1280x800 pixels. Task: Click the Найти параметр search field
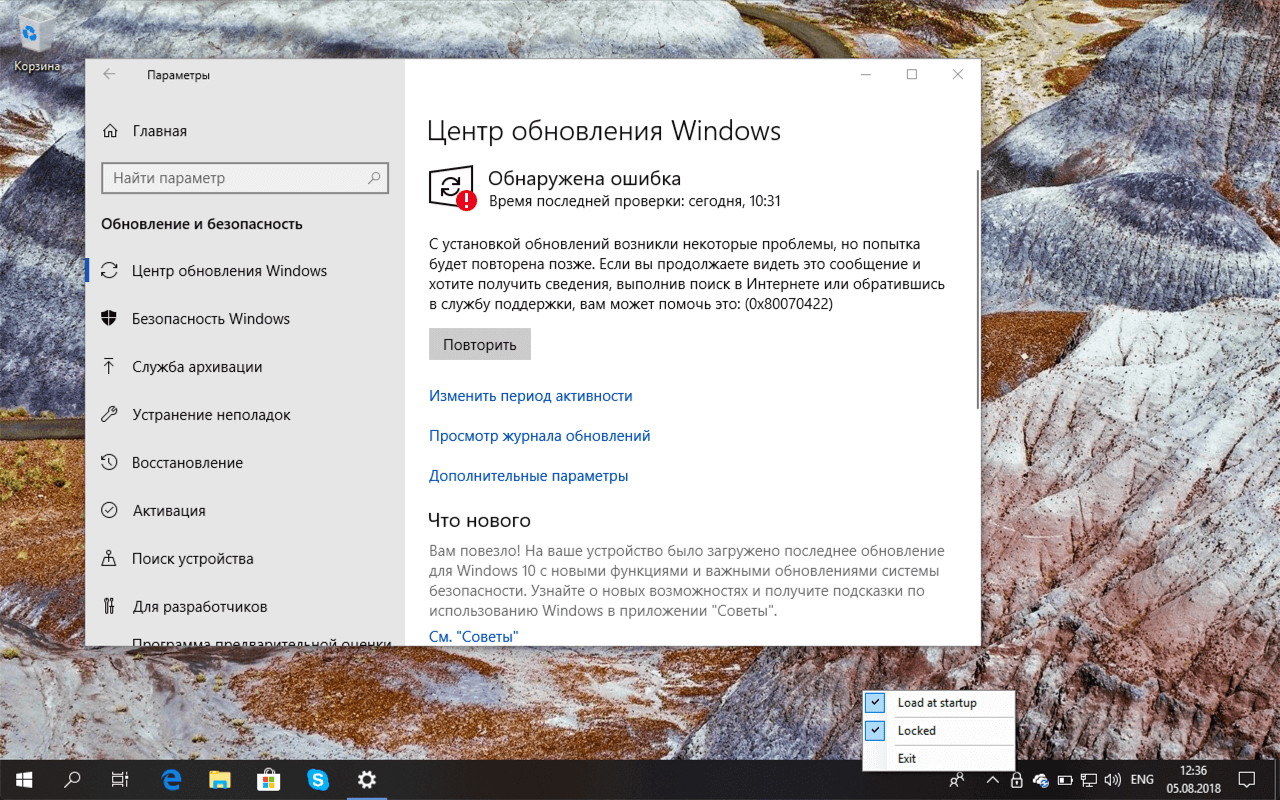245,178
